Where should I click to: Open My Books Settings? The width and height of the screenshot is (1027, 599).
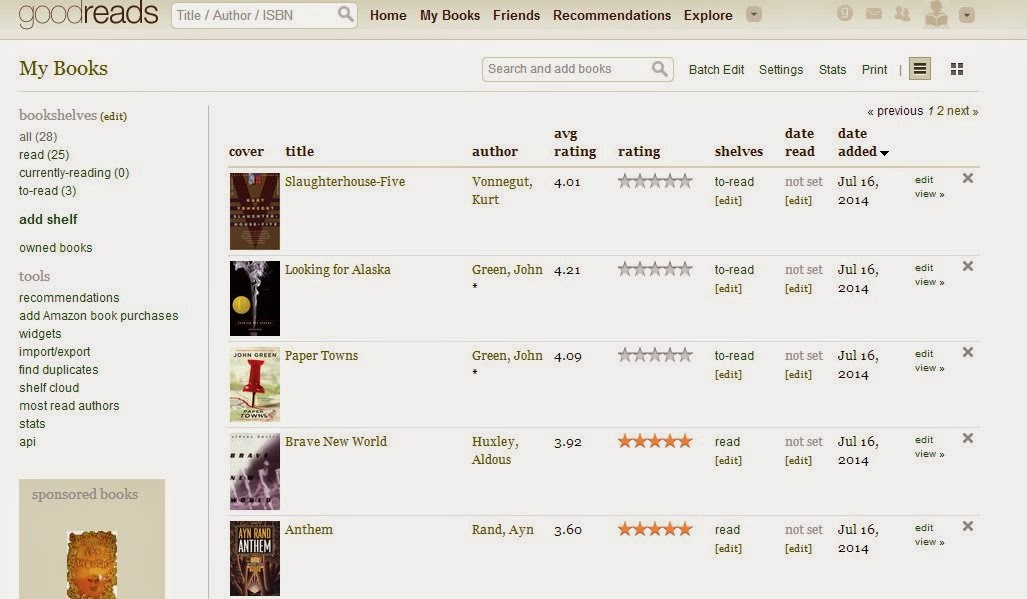(781, 69)
